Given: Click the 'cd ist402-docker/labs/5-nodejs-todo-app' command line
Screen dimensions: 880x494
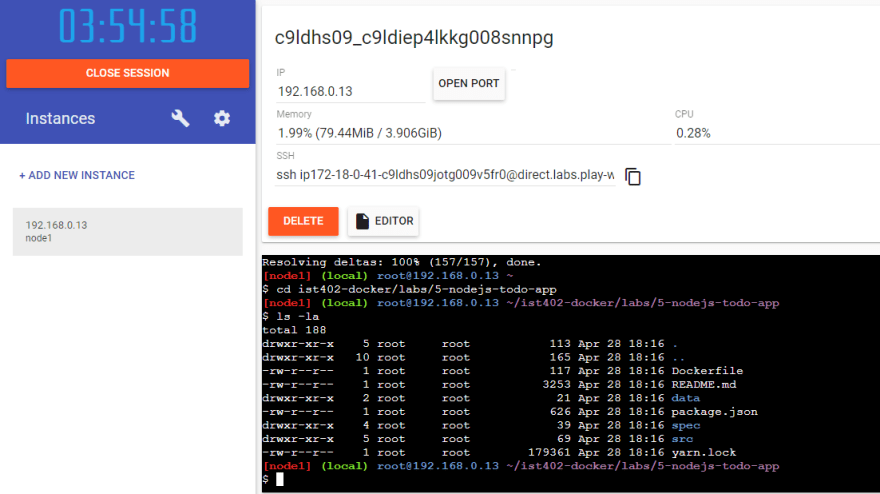Looking at the screenshot, I should [409, 290].
